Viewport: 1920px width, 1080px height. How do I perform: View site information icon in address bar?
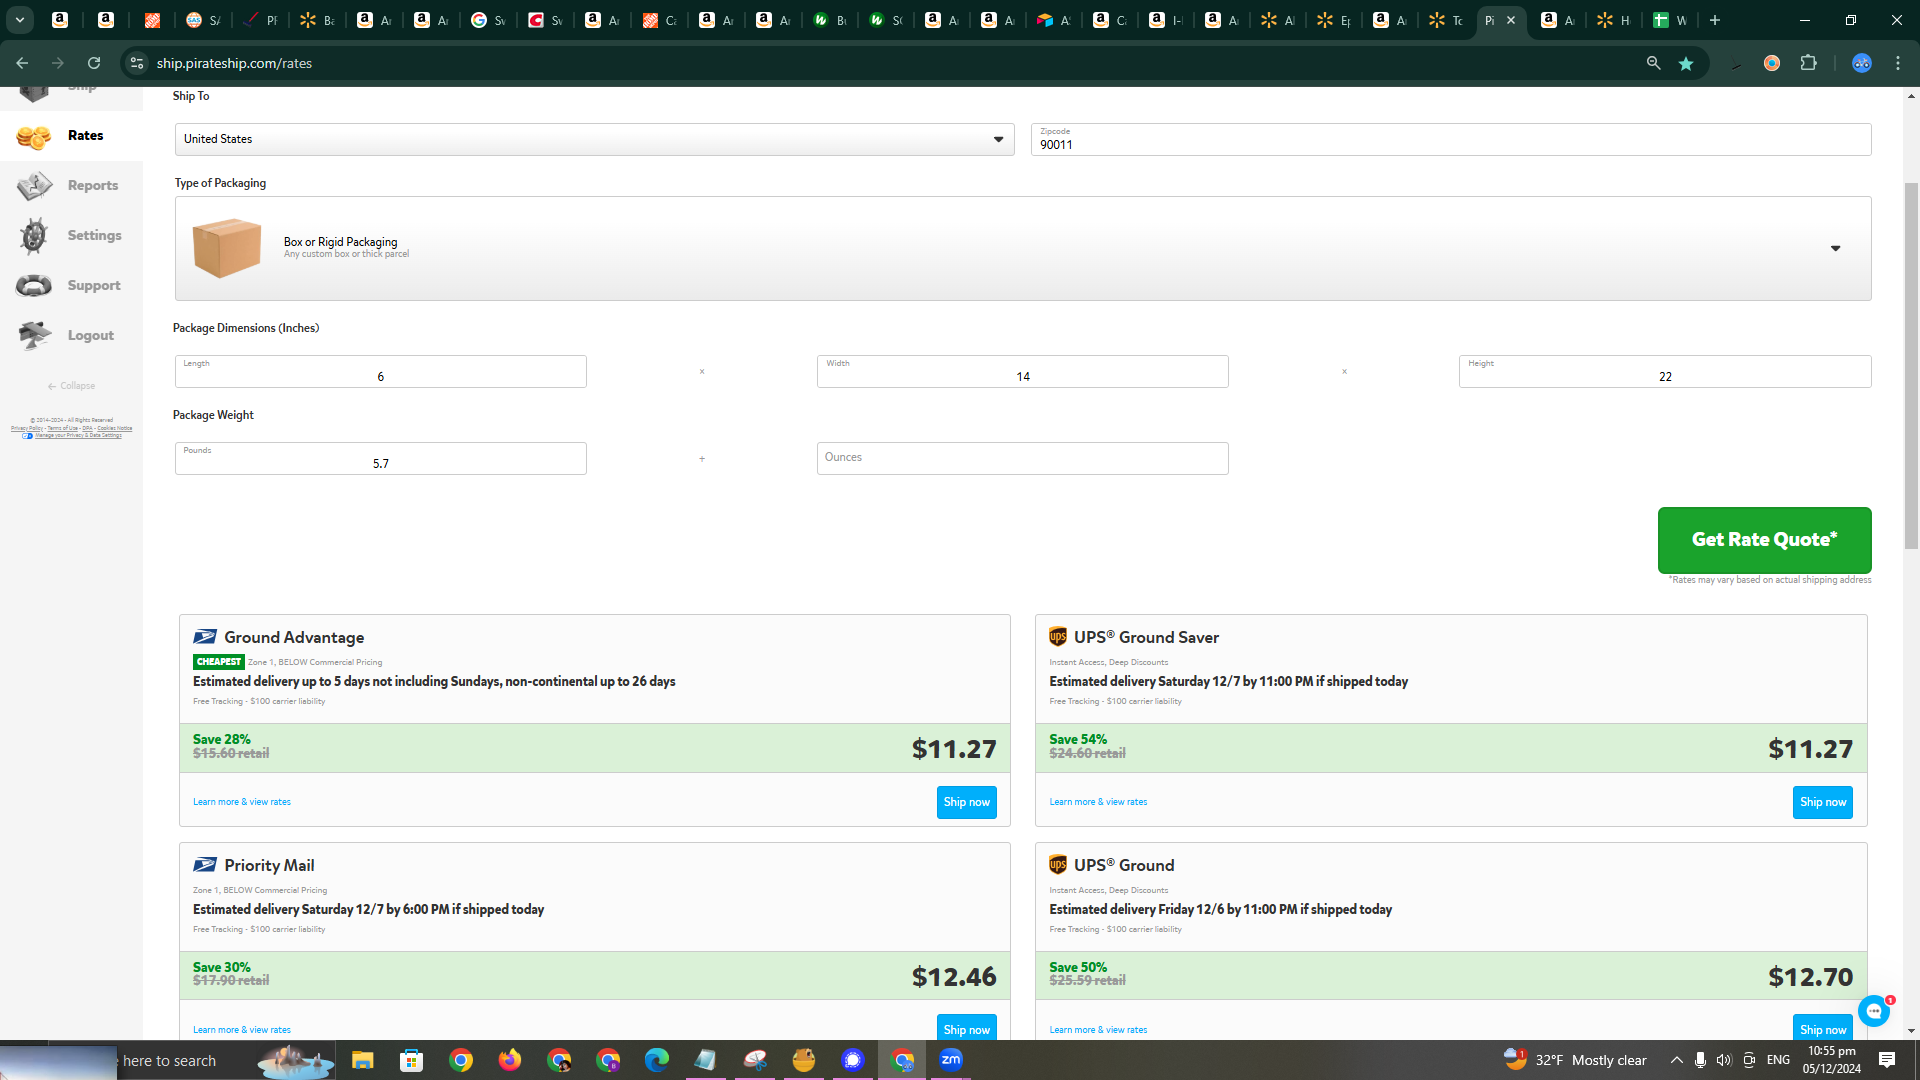tap(137, 63)
